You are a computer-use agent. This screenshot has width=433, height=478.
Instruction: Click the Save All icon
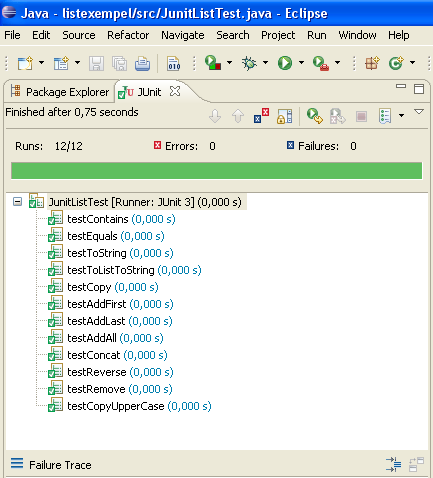[119, 63]
